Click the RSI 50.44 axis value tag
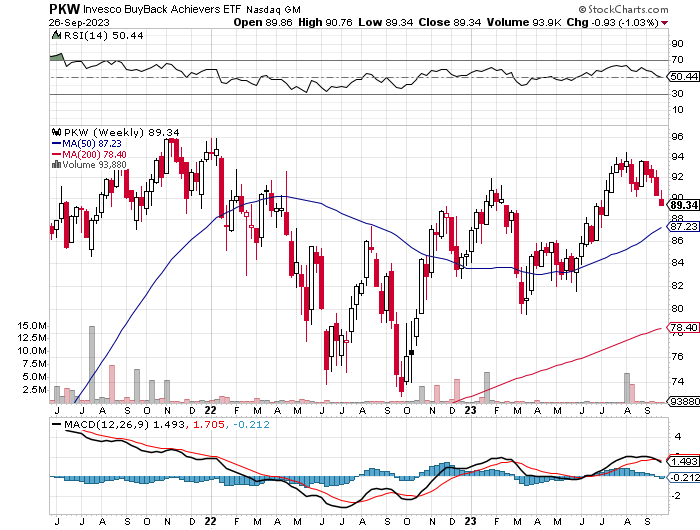700x530 pixels. (683, 76)
